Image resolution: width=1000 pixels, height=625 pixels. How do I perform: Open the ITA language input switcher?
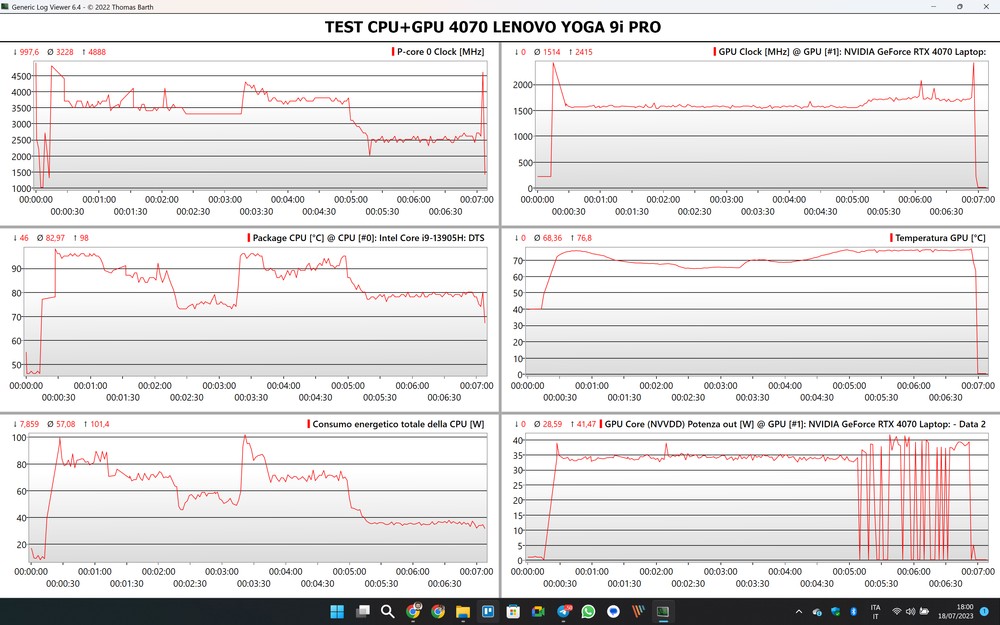coord(876,611)
